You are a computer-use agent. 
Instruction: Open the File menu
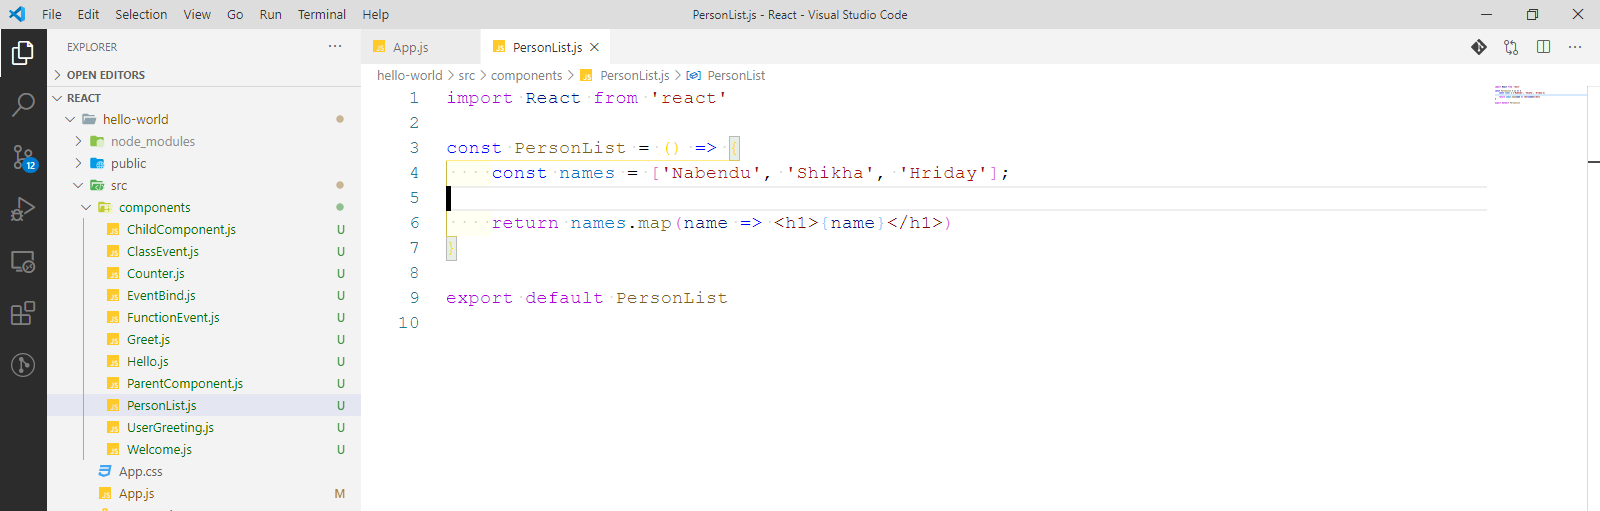click(x=52, y=14)
